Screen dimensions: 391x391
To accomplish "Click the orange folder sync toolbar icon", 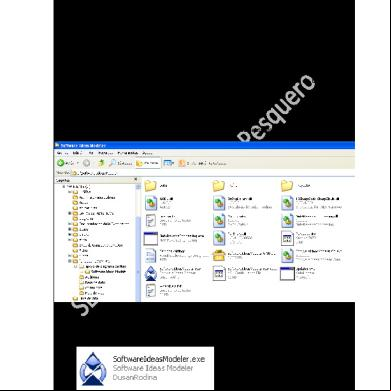I will pos(182,163).
